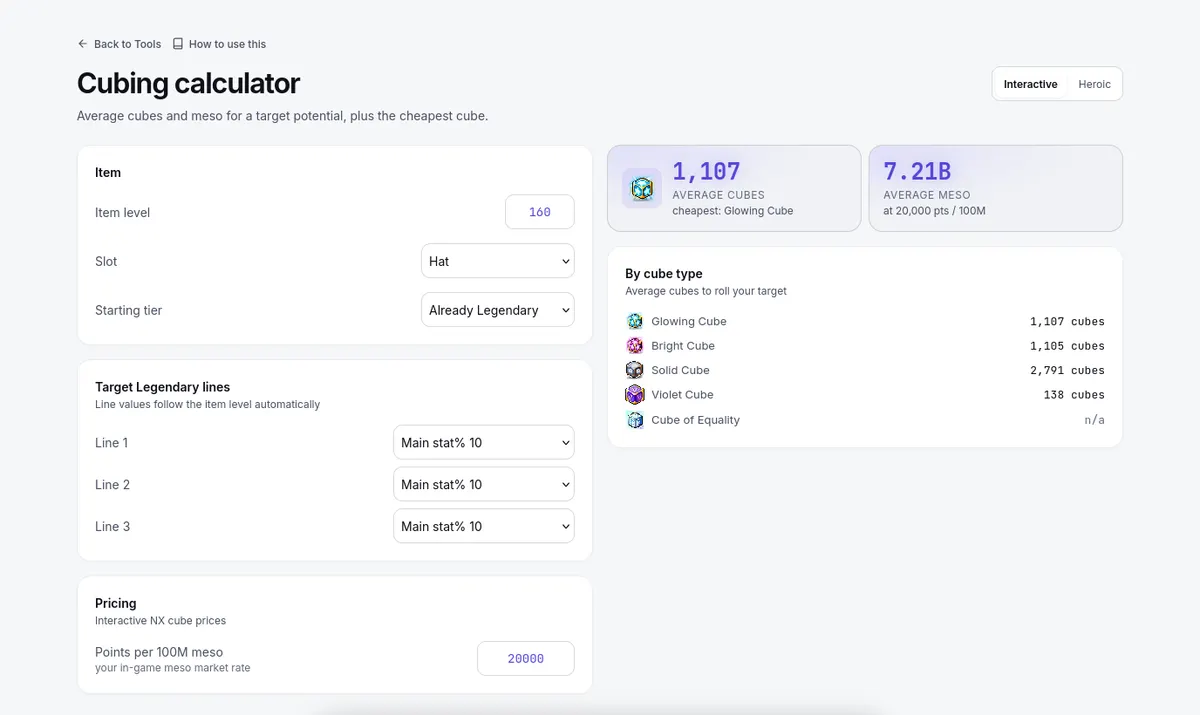
Task: Click the 'Violet Cube' label
Action: [682, 395]
